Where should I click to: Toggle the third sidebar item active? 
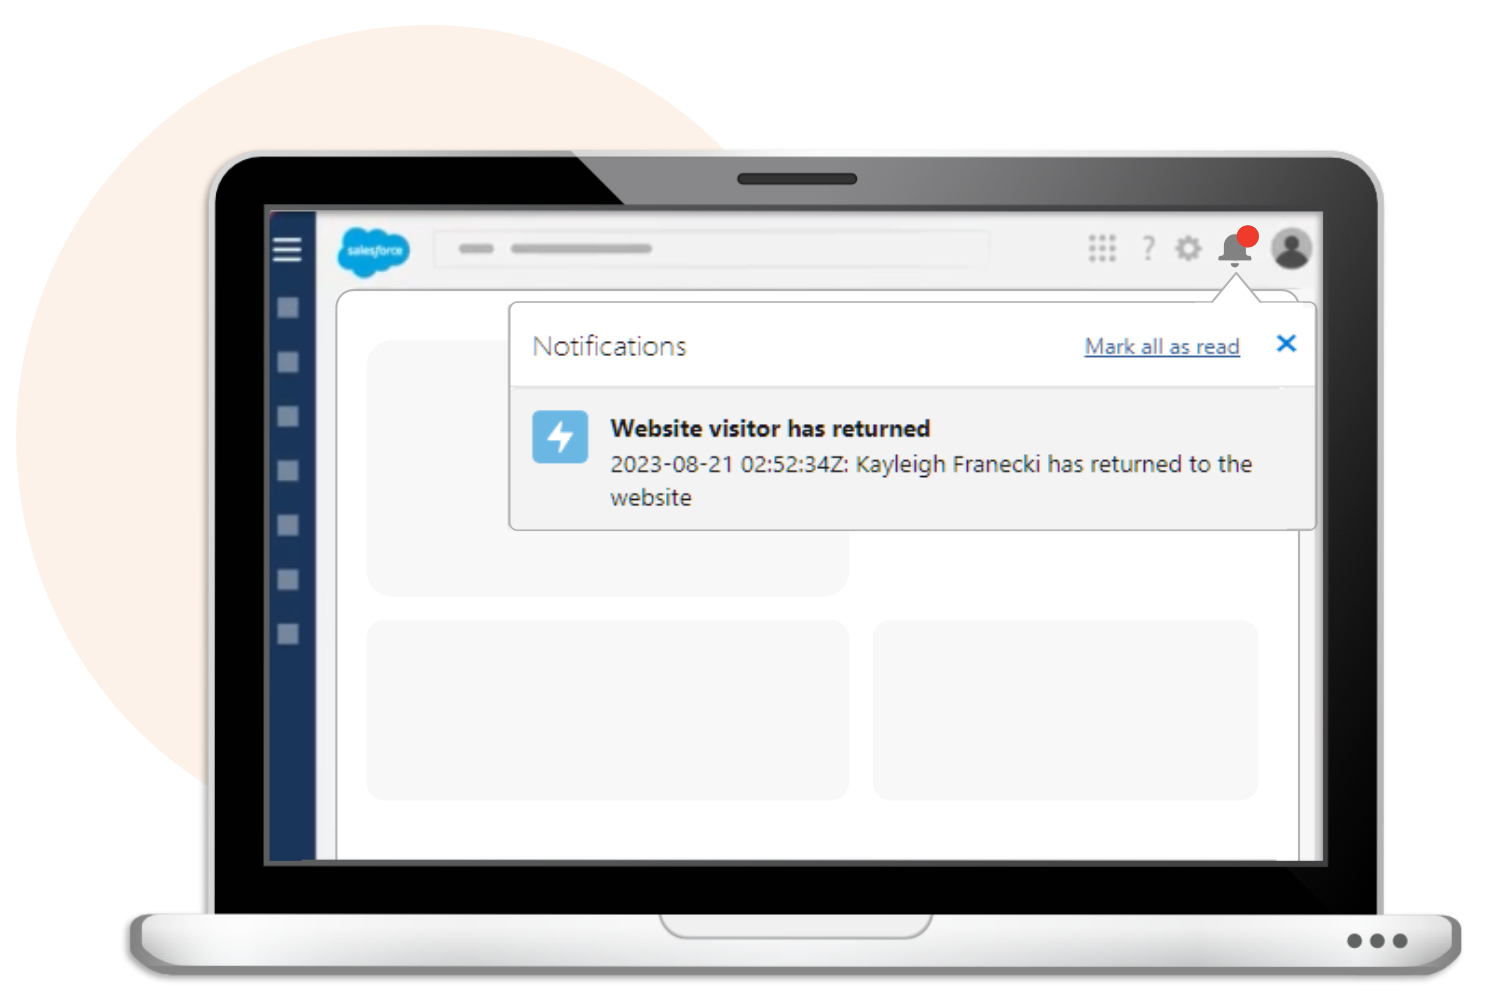pos(288,411)
